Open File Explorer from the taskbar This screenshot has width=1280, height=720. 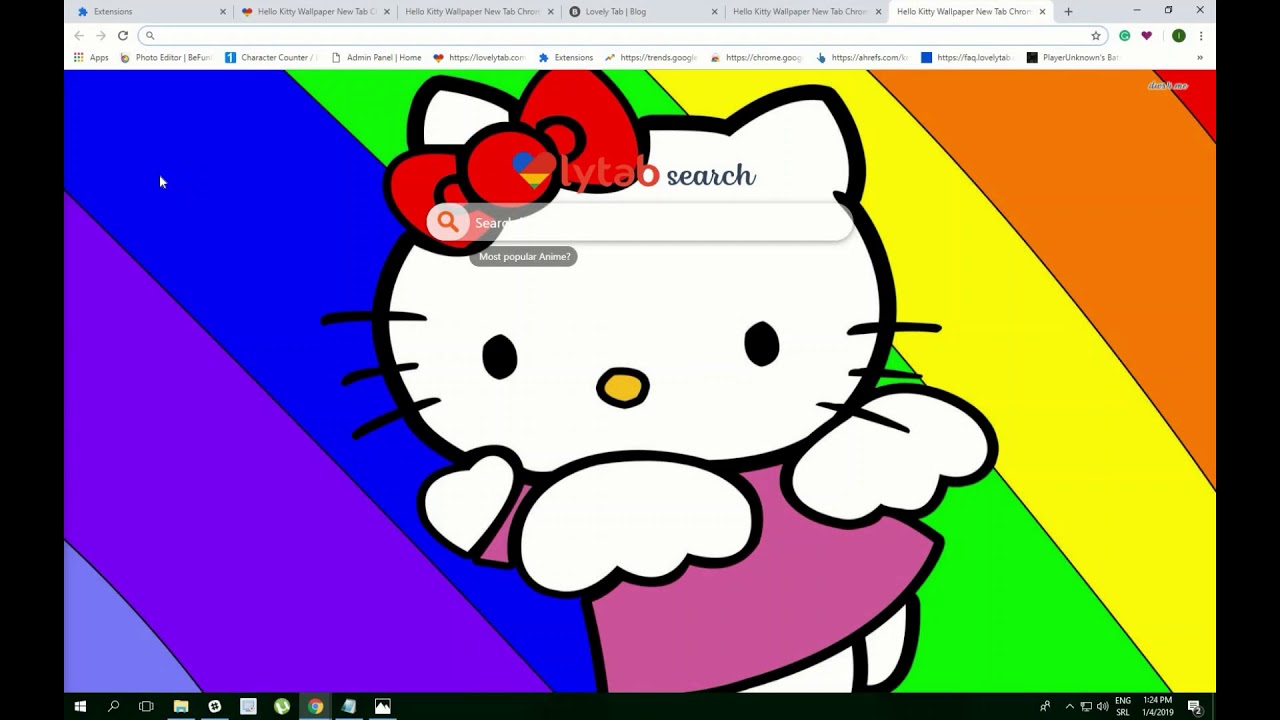point(181,706)
